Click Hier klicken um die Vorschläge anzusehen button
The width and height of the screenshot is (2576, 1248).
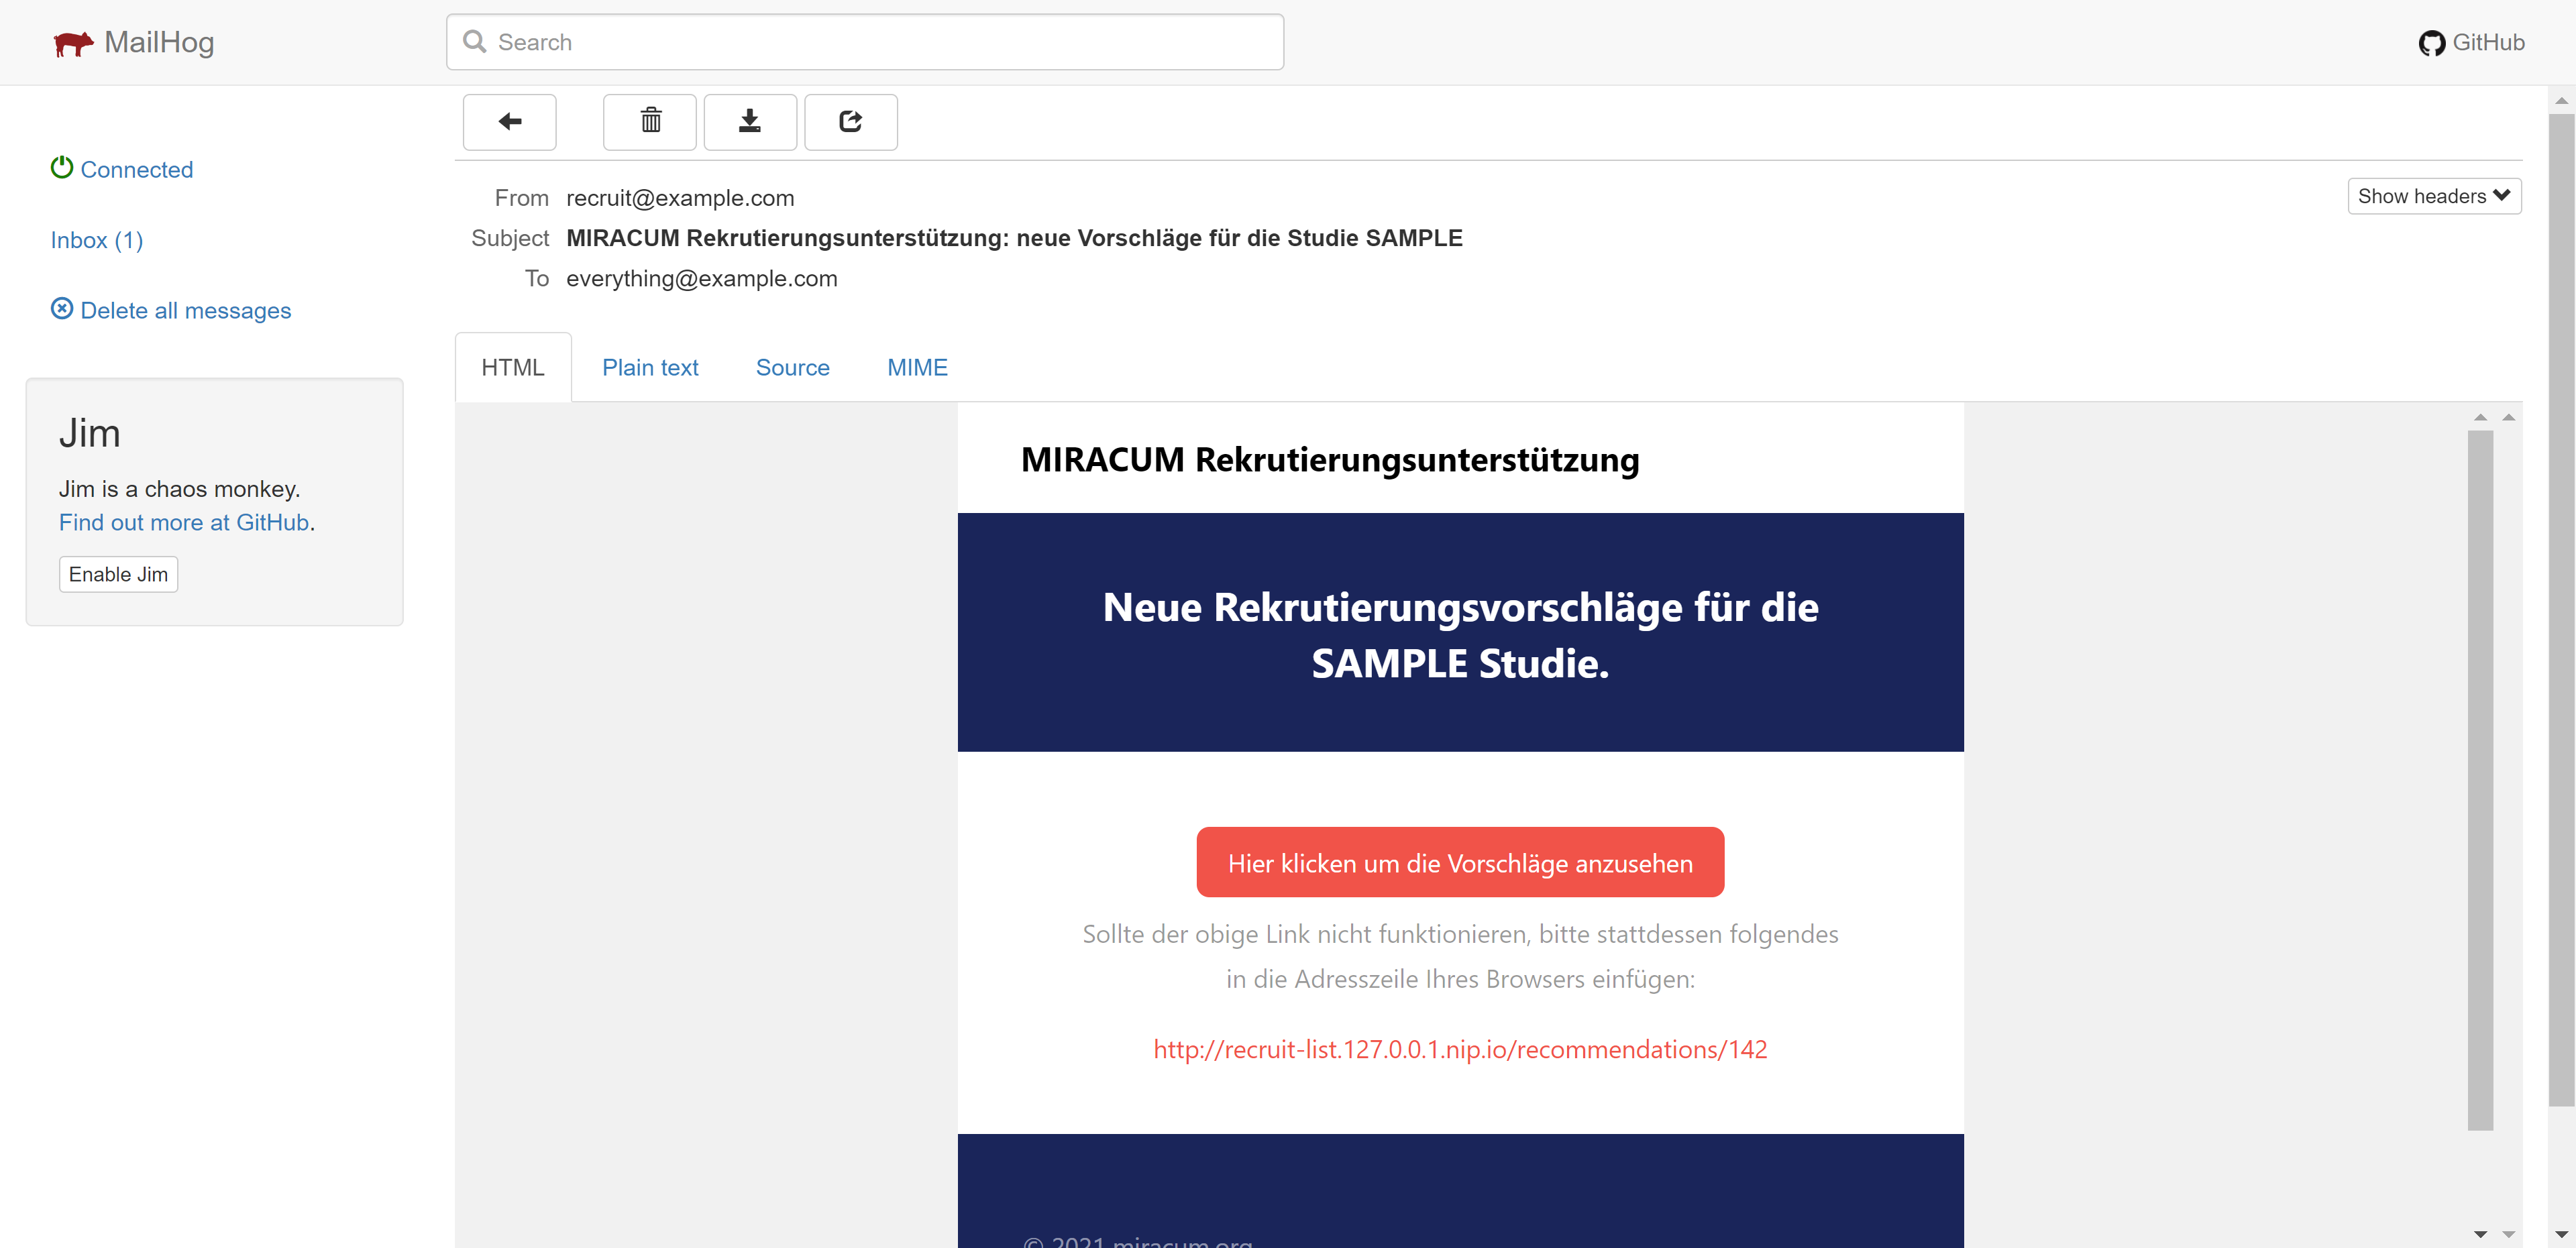point(1460,862)
